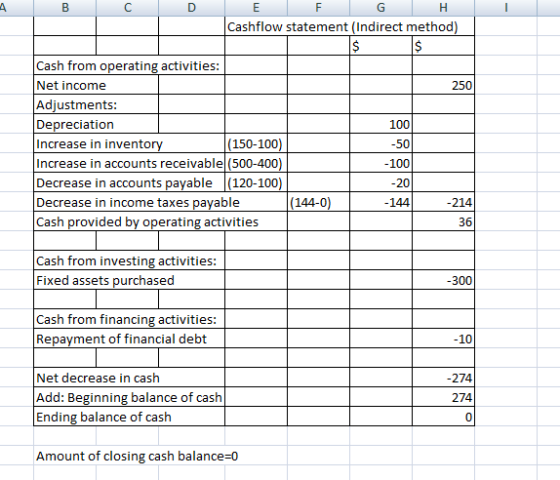Click 'Decrease in accounts payable' cell
The width and height of the screenshot is (560, 480).
[129, 183]
